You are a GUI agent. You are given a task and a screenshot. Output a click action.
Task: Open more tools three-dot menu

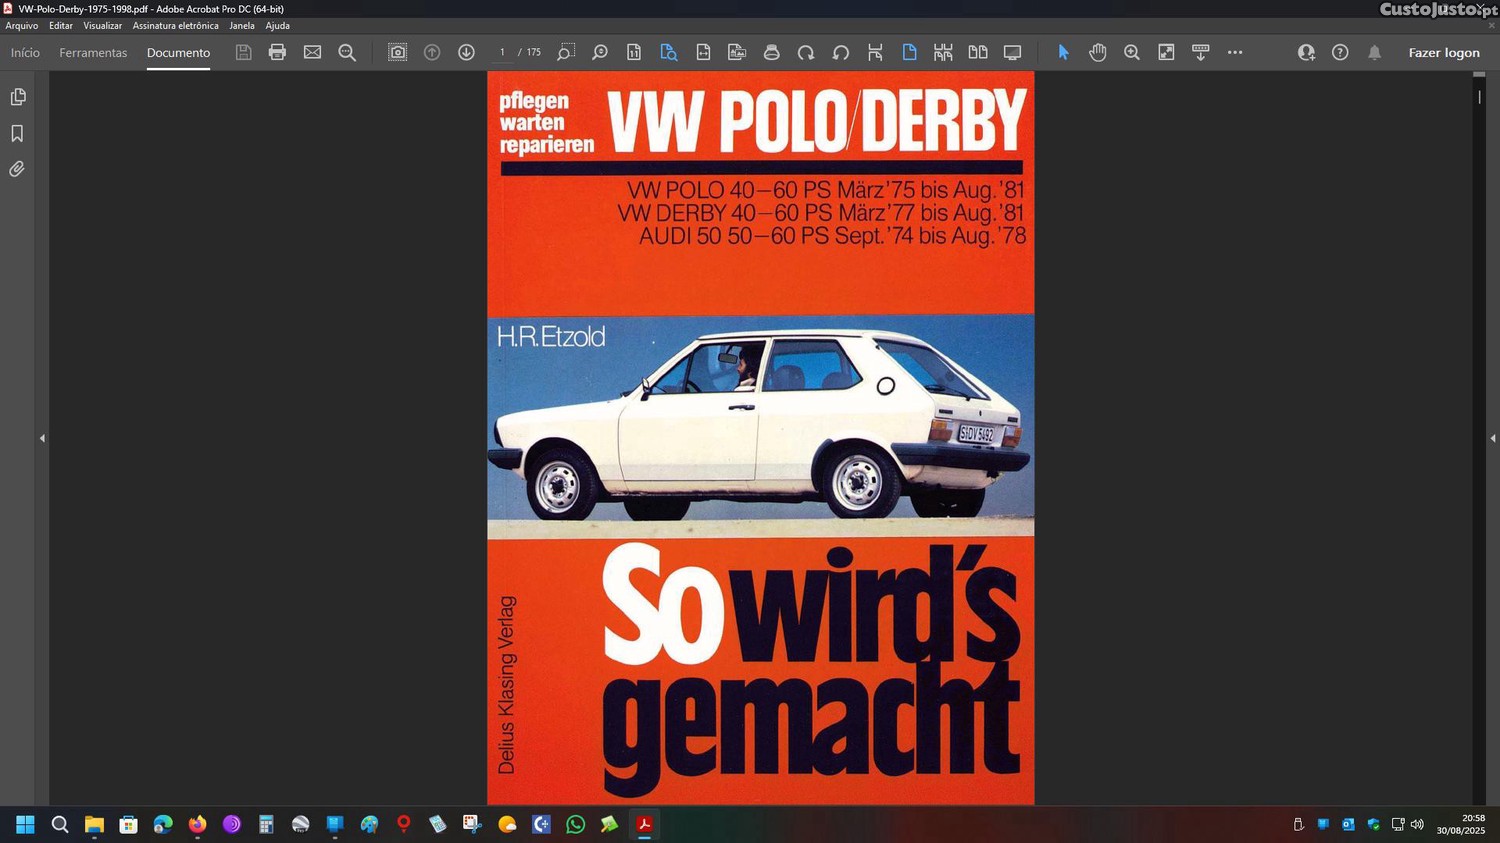click(1235, 52)
